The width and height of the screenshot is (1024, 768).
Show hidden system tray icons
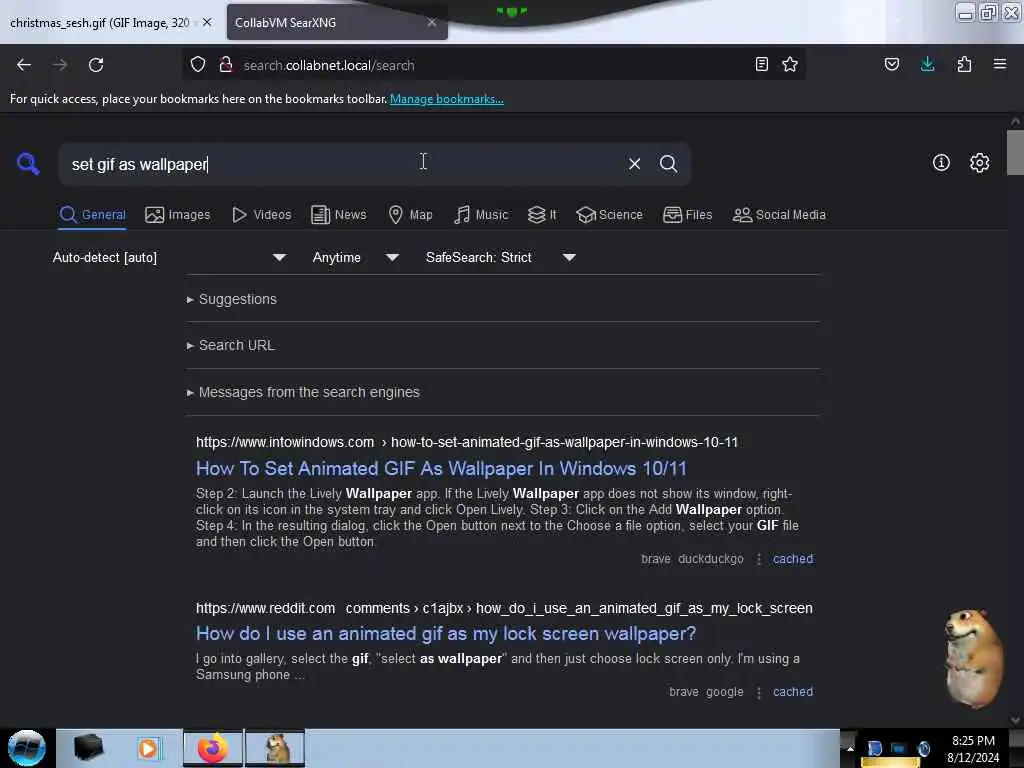[850, 748]
